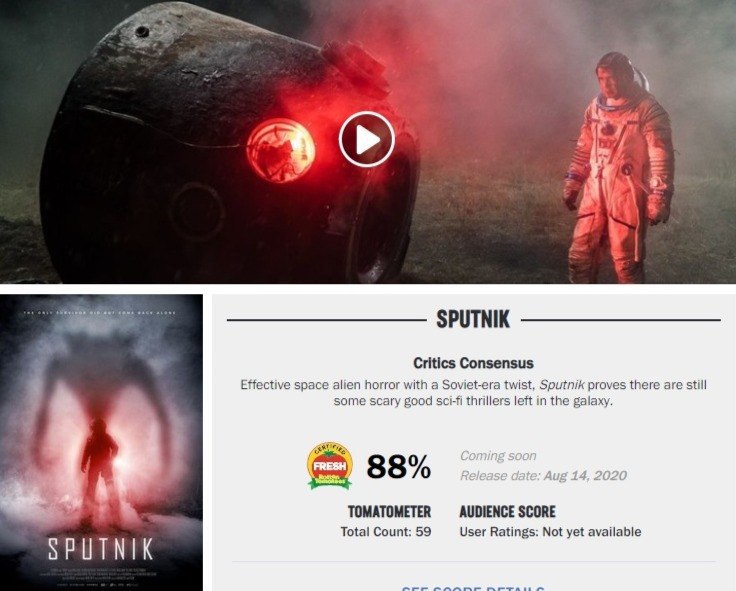Play the Sputnik trailer video
The height and width of the screenshot is (591, 736).
click(x=367, y=139)
